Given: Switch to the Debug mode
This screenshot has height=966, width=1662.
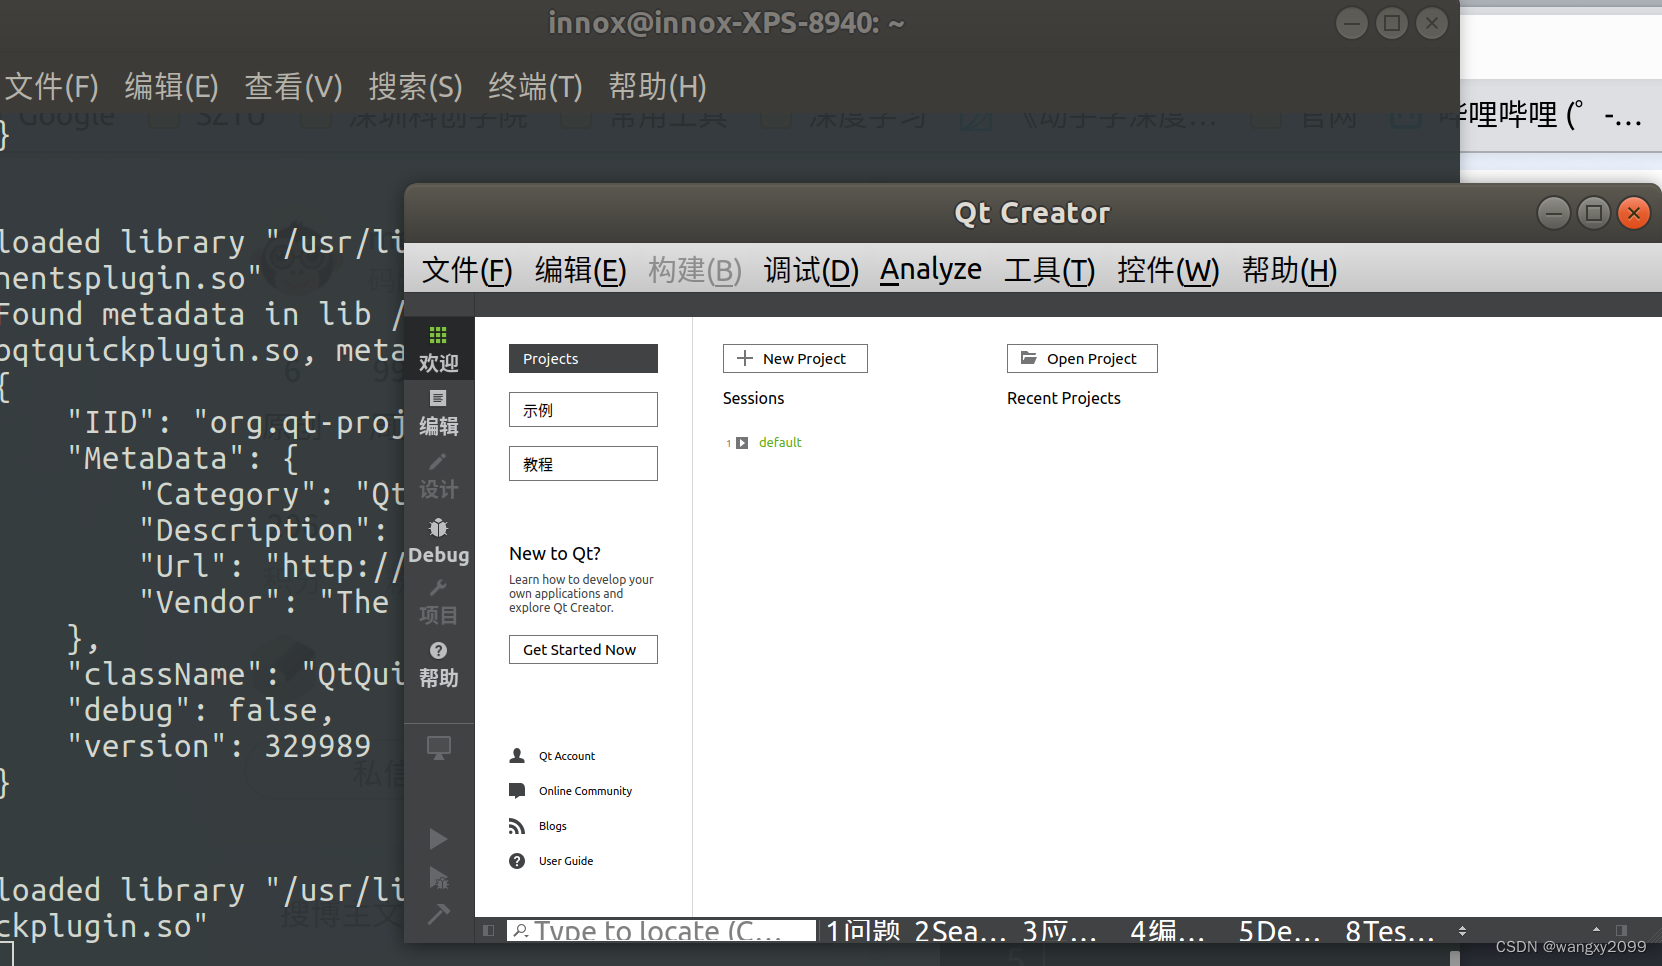Looking at the screenshot, I should [x=438, y=541].
